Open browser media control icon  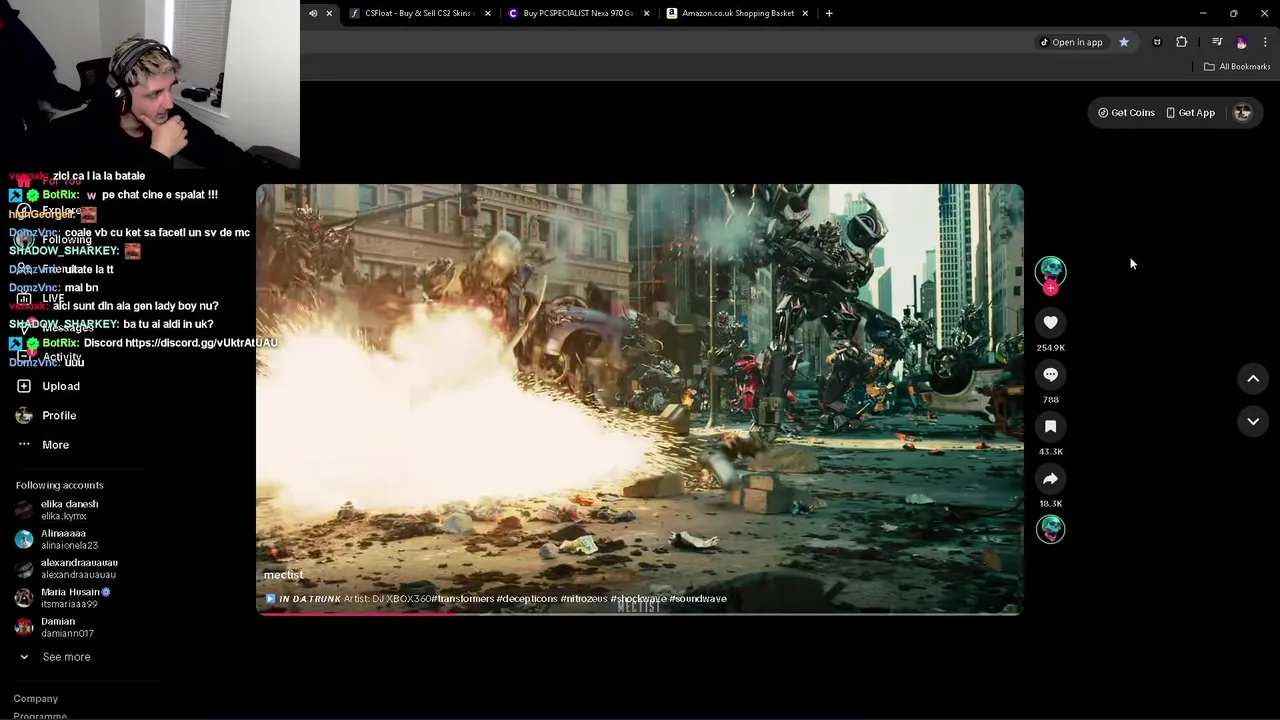click(x=1217, y=42)
